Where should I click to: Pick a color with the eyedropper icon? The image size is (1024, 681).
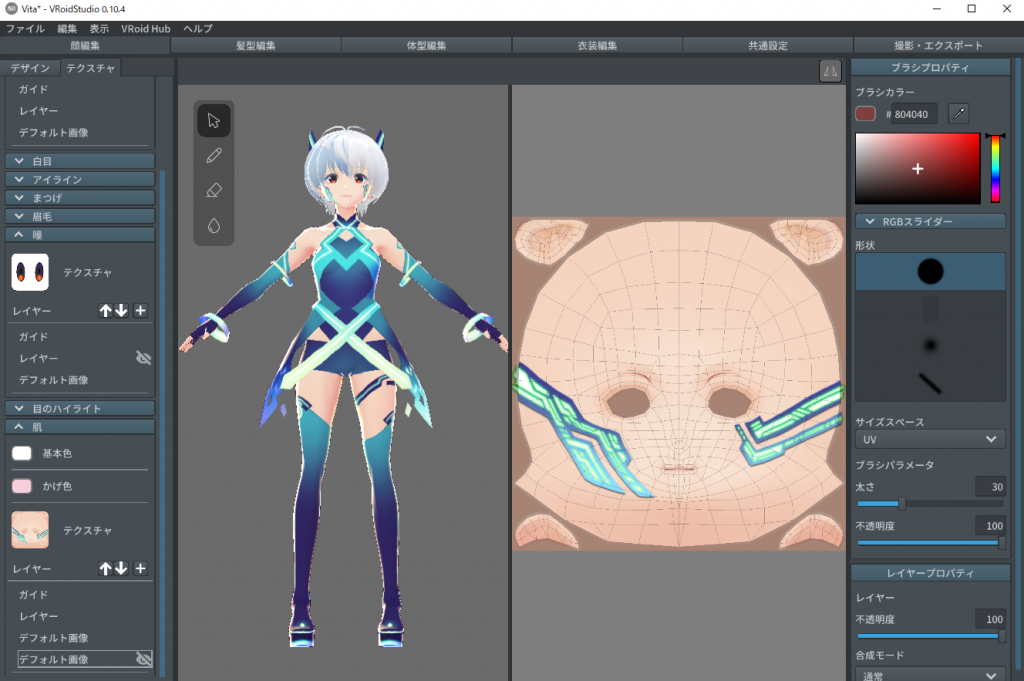click(958, 114)
